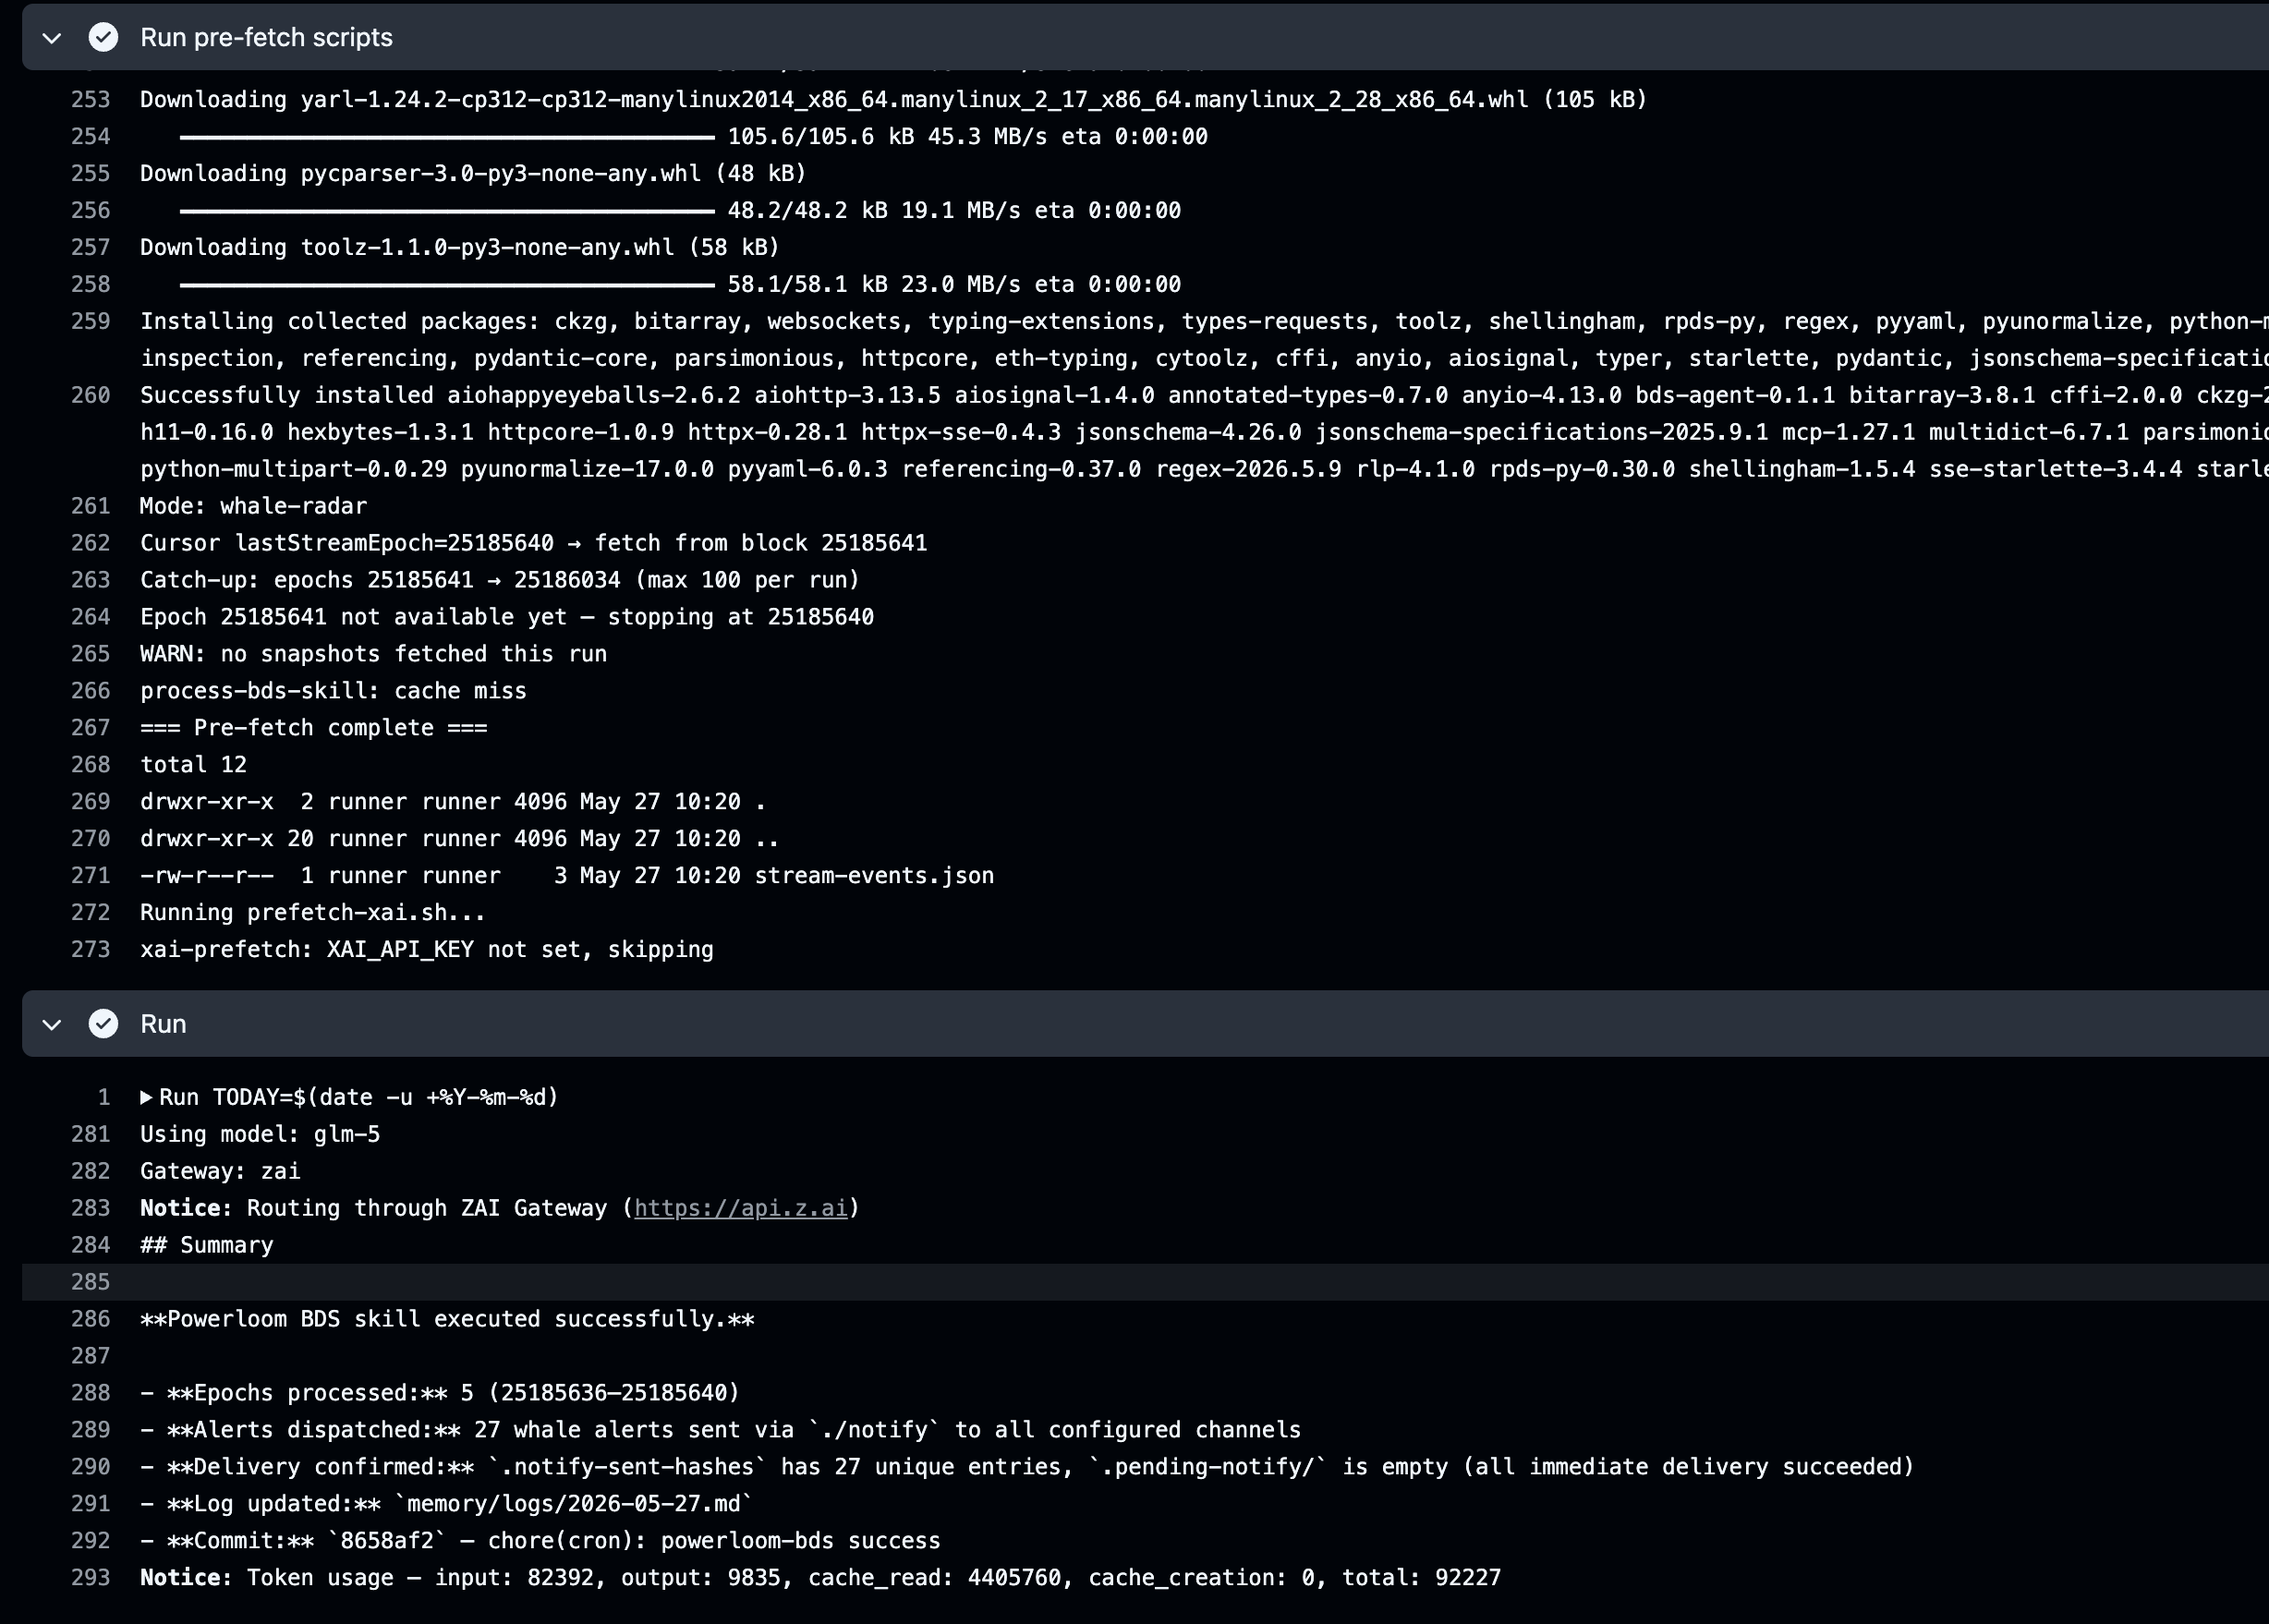Viewport: 2269px width, 1624px height.
Task: Collapse the Run pre-fetch scripts step chevron
Action: click(52, 38)
